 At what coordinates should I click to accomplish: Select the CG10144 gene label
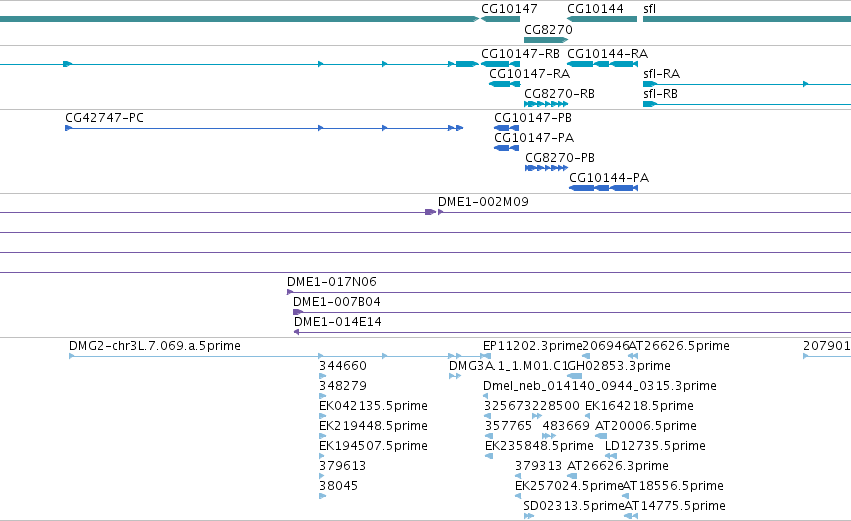pos(595,9)
